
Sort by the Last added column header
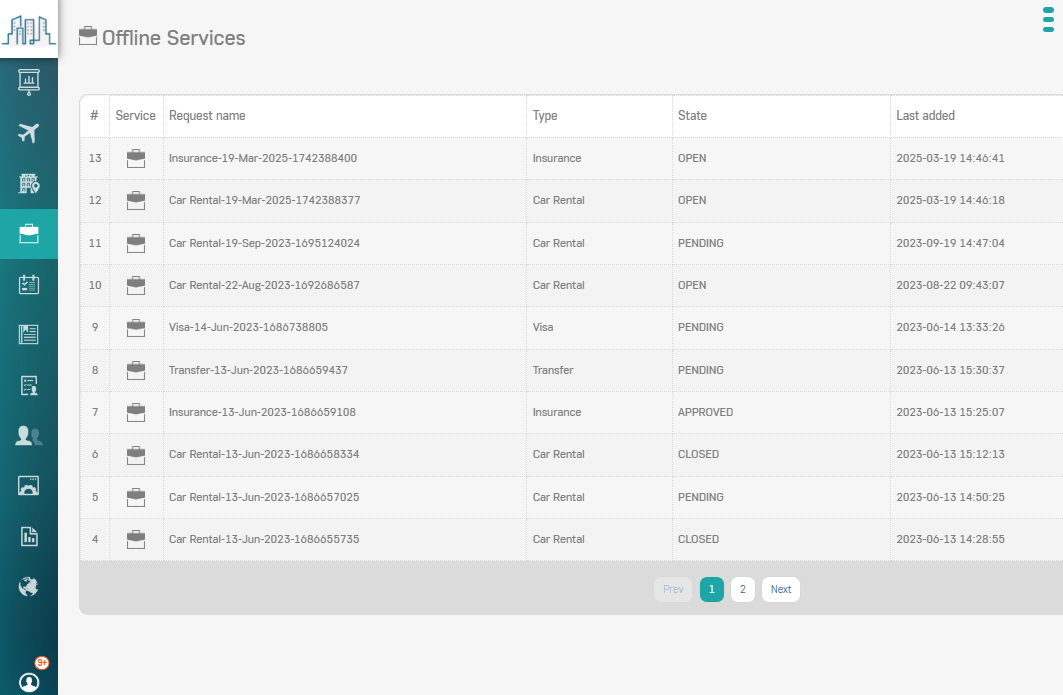(925, 116)
